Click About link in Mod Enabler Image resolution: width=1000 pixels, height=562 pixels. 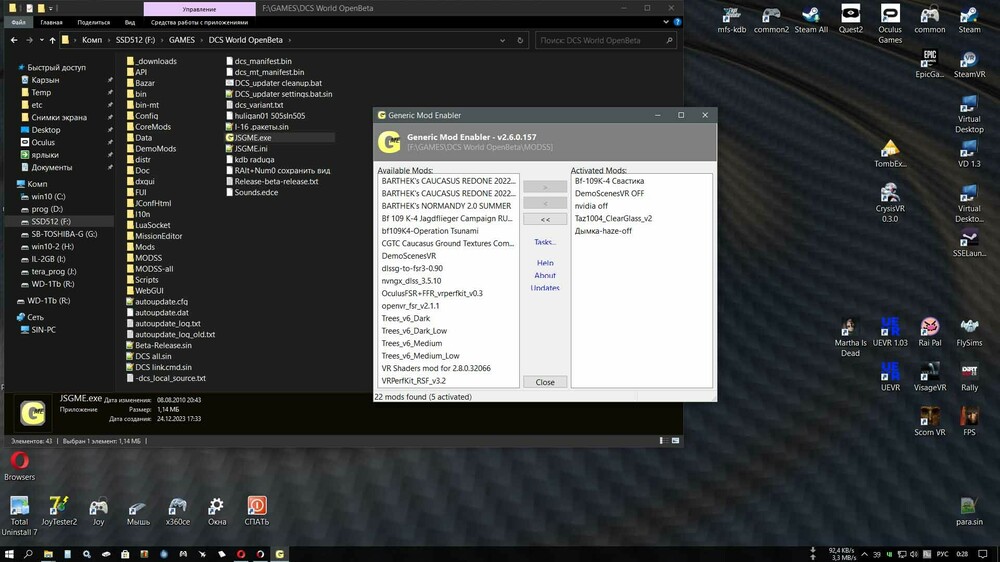point(545,276)
